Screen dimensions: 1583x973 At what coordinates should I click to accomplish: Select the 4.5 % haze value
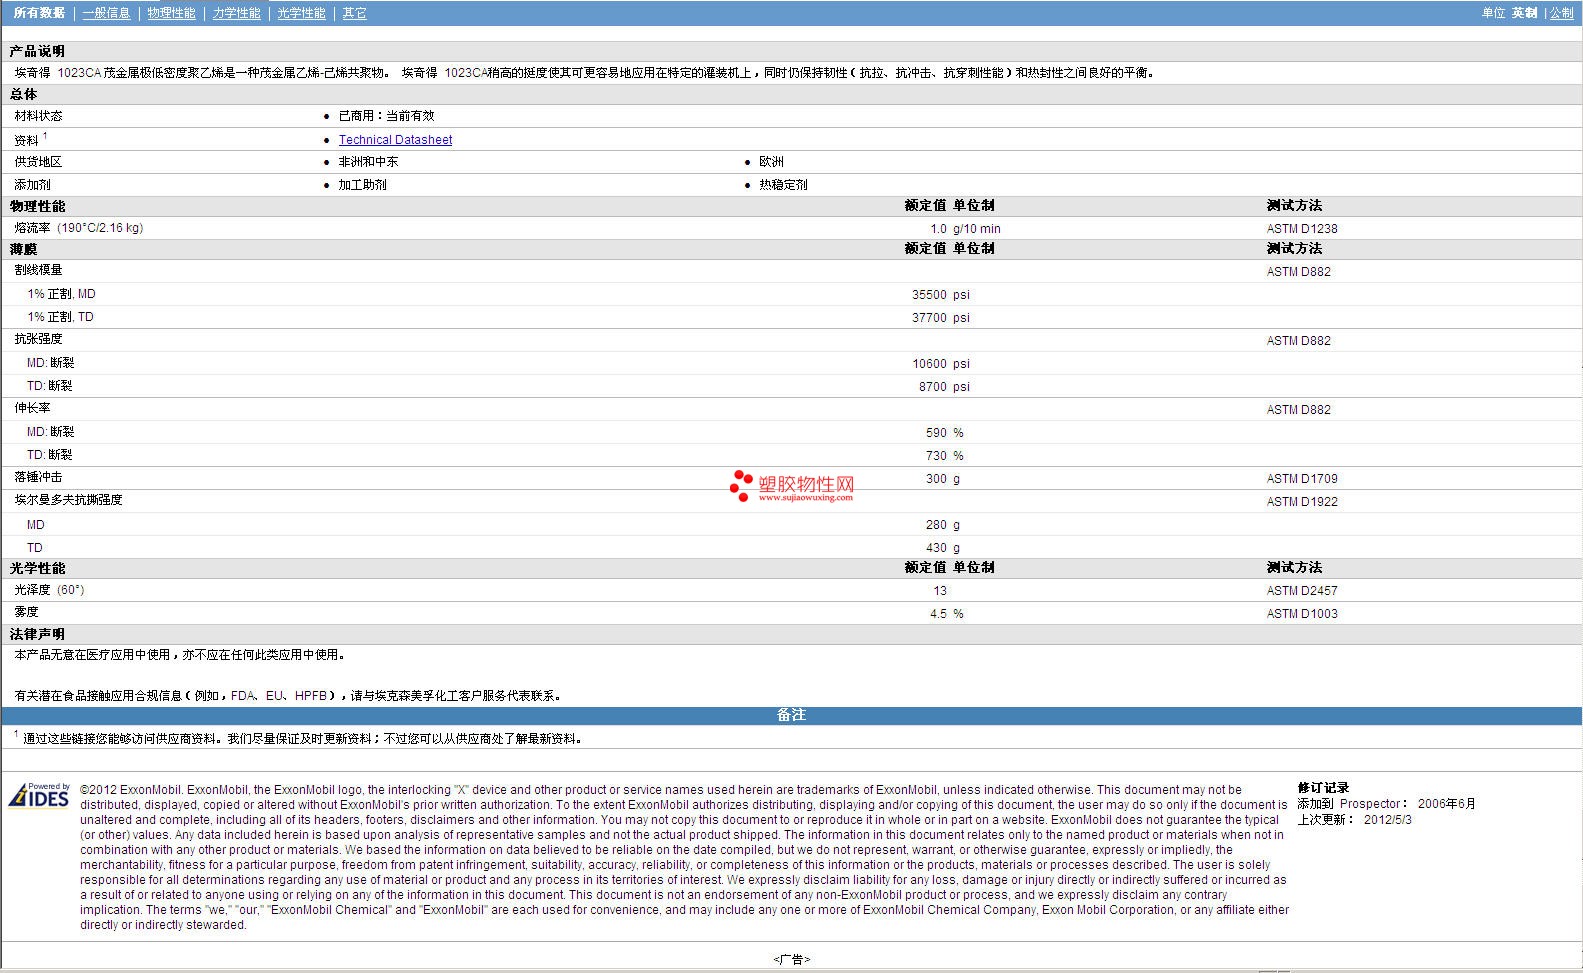[947, 614]
